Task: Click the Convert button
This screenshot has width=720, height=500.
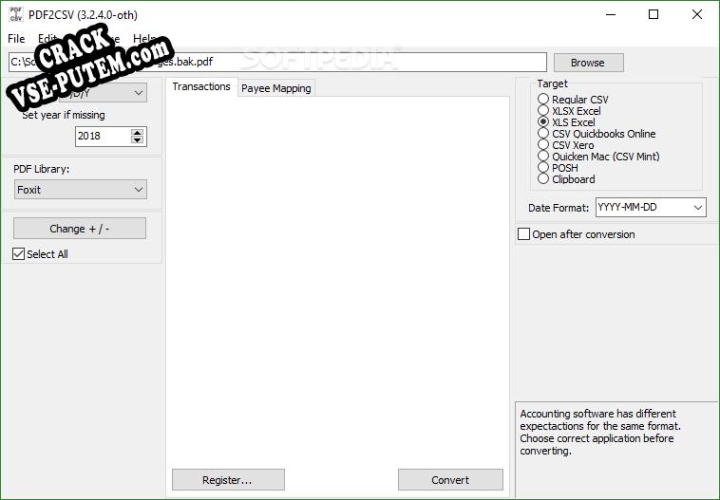Action: click(450, 480)
